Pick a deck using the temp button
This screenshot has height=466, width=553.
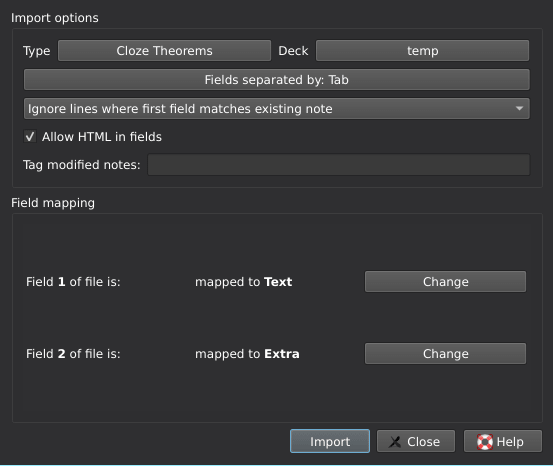tap(423, 50)
